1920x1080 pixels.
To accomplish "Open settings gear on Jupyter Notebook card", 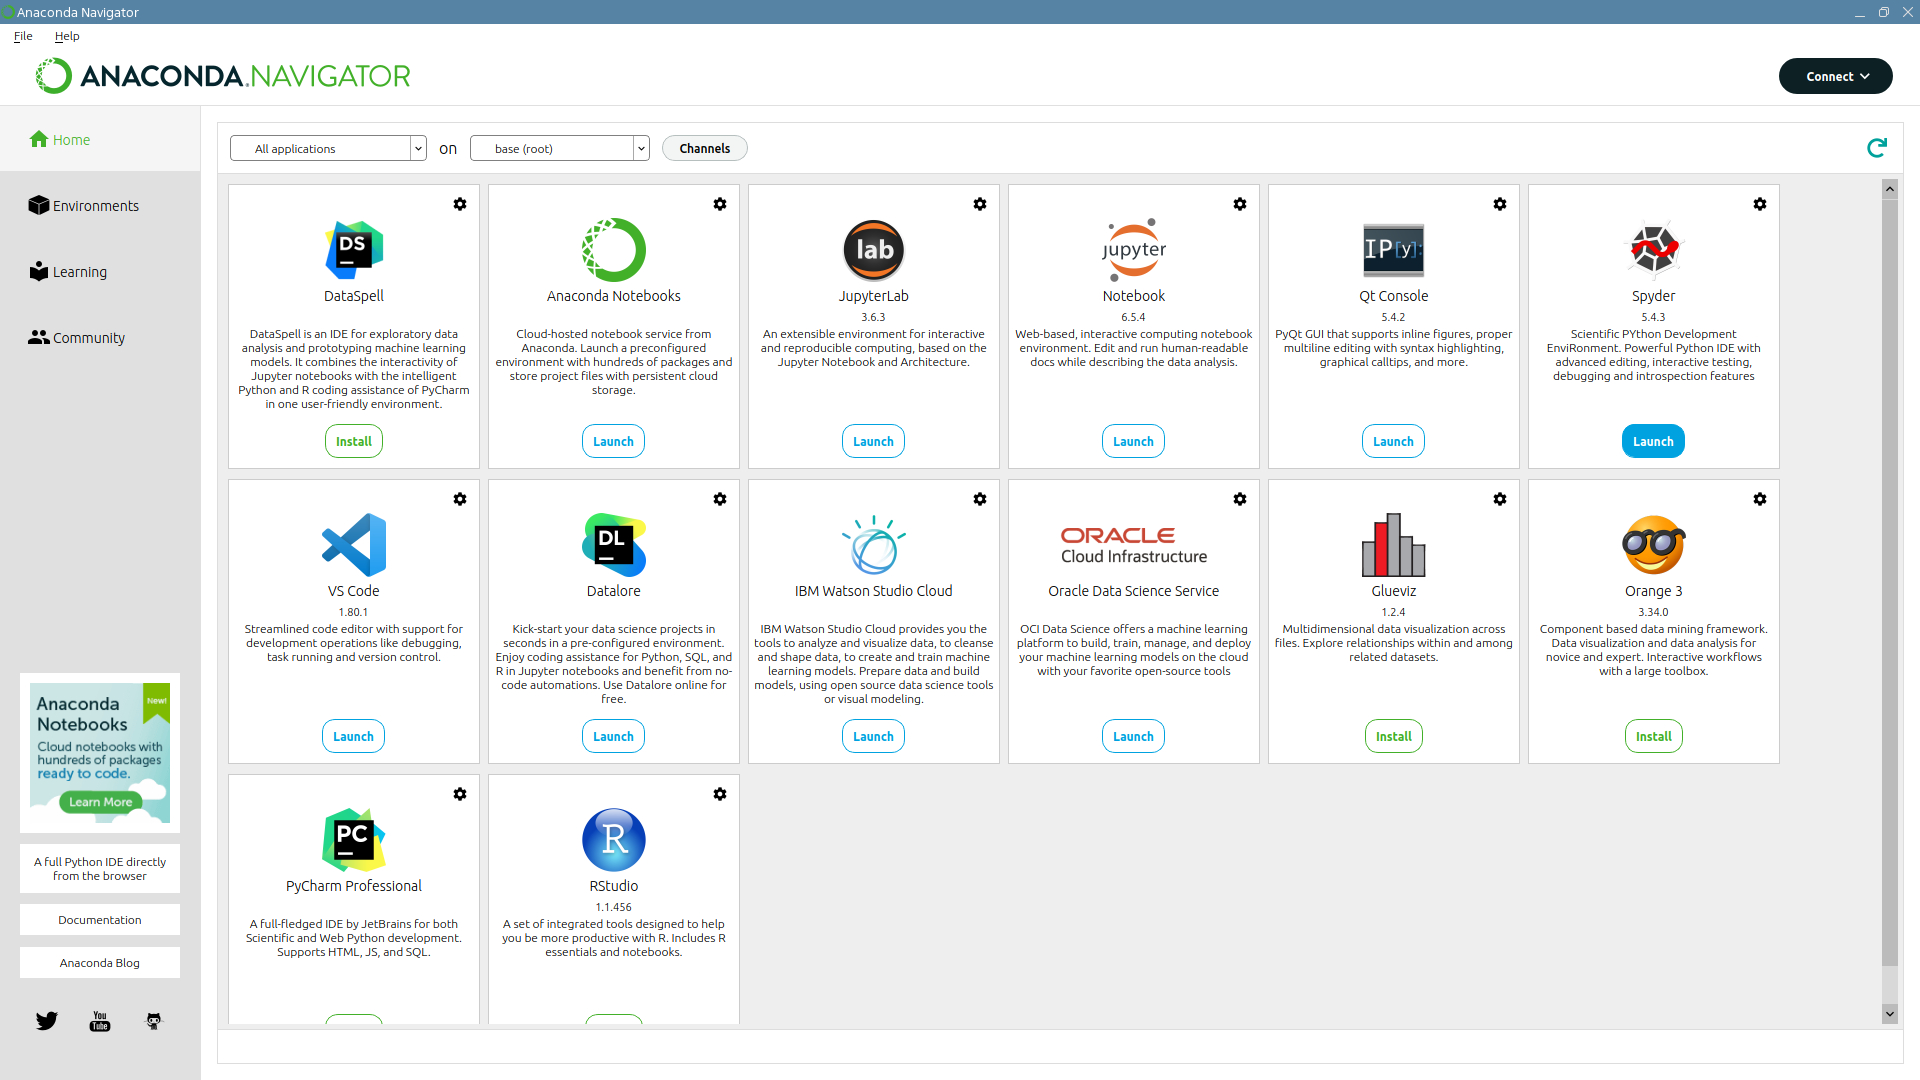I will (1240, 204).
